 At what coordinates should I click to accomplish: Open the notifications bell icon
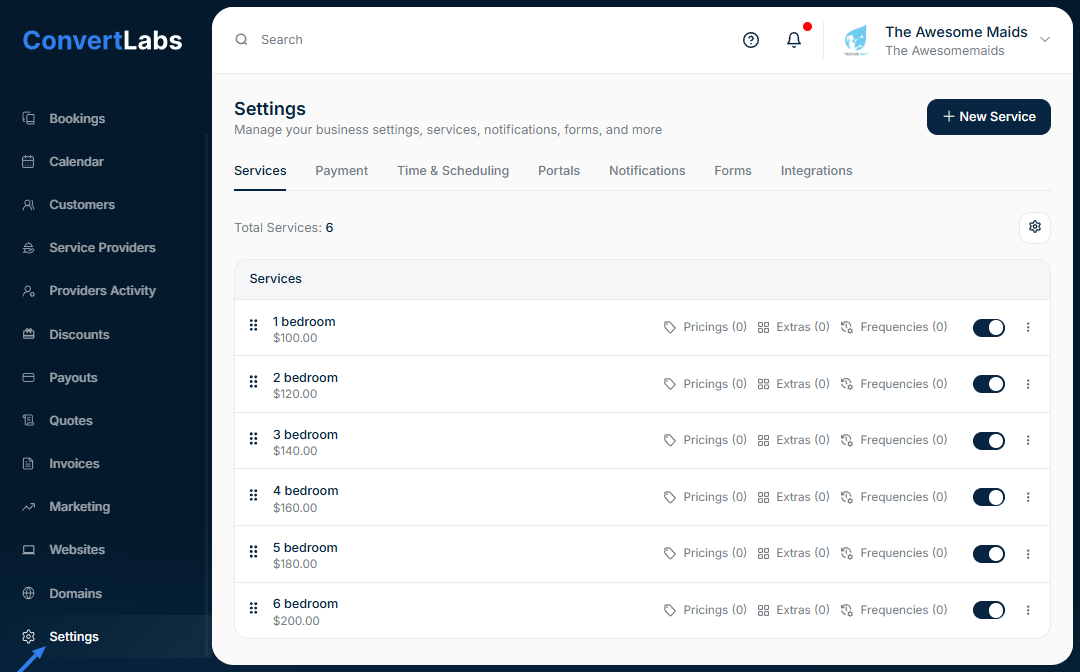(794, 40)
